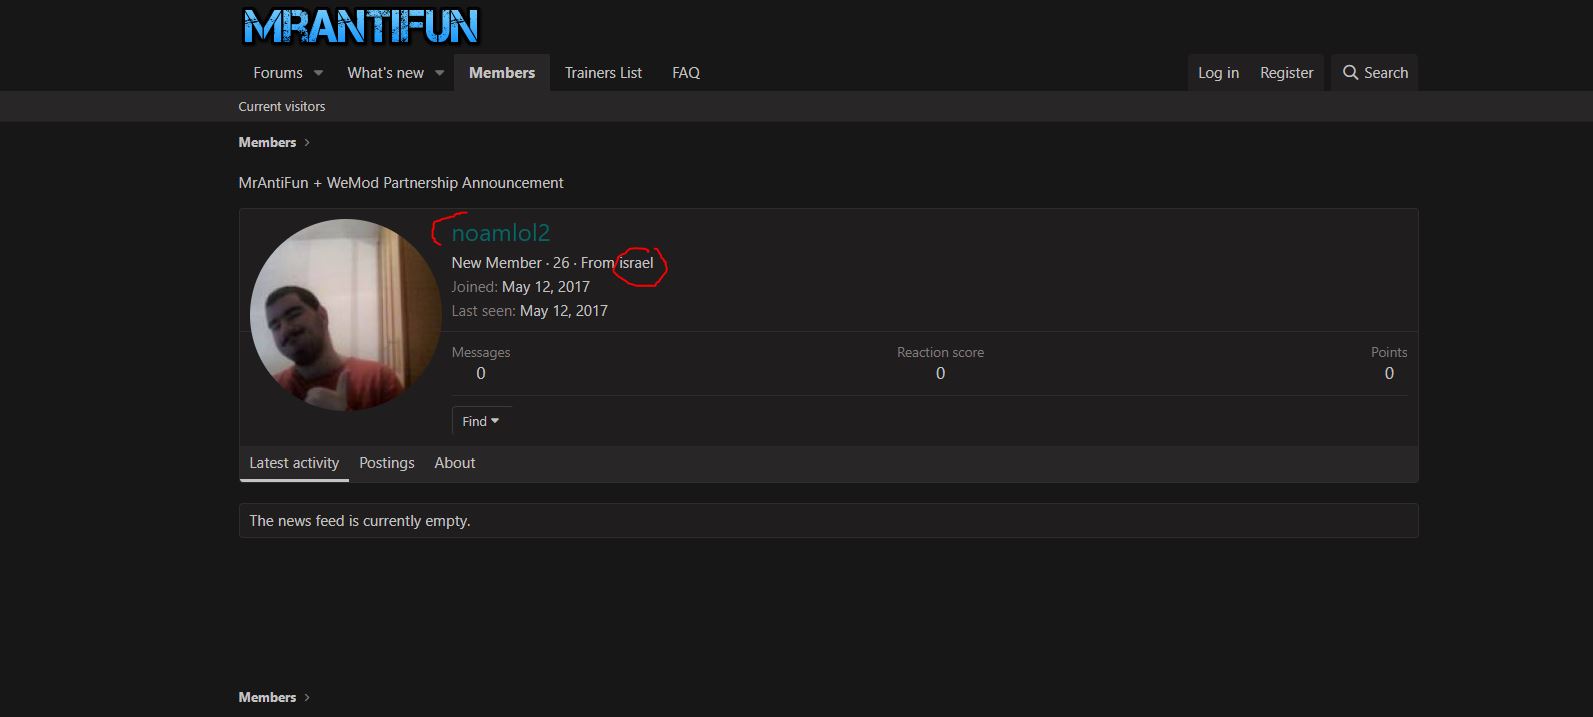Open the WeMod Partnership Announcement notice

click(x=401, y=183)
